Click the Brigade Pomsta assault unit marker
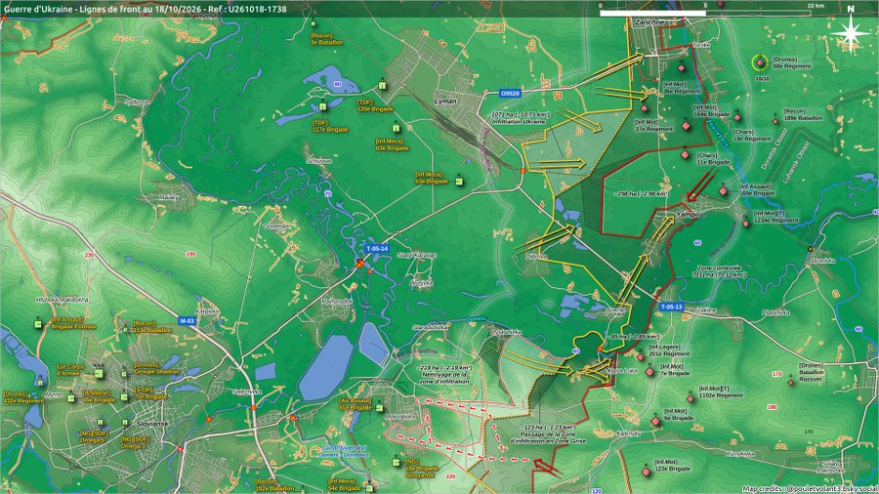This screenshot has height=494, width=879. 38,324
